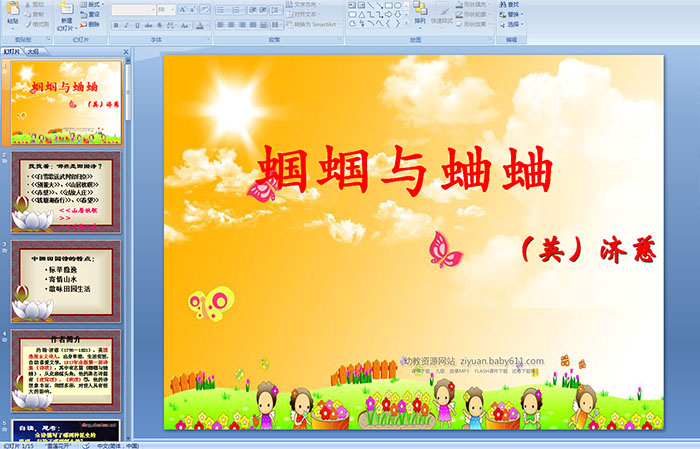Click the Cut (剪切) scissors icon
This screenshot has width=700, height=449.
(28, 4)
